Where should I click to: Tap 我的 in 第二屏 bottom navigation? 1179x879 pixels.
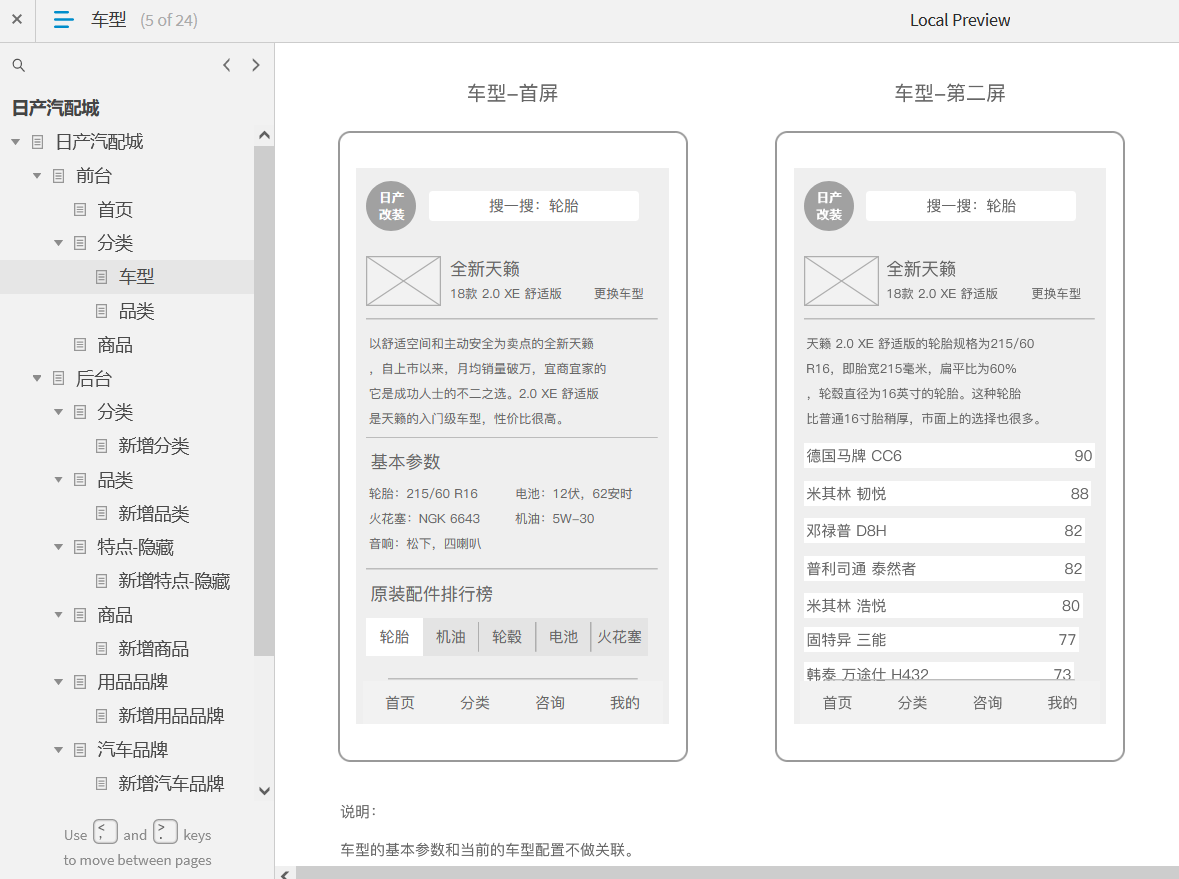1062,703
